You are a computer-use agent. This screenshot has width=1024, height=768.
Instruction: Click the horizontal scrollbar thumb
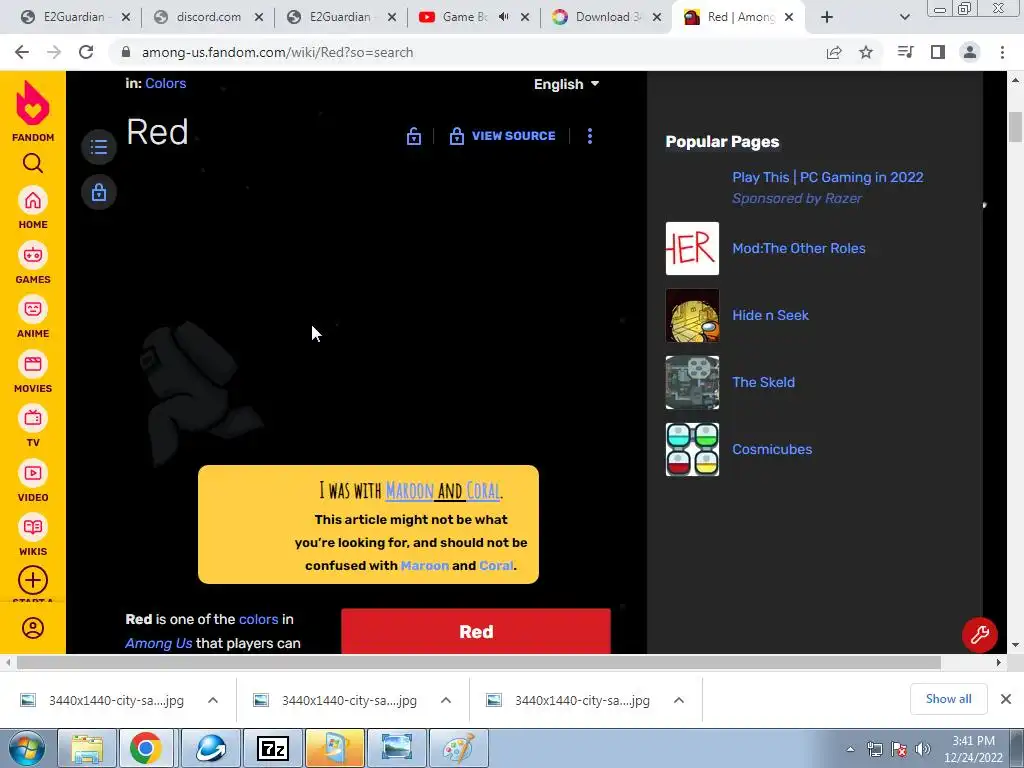[x=479, y=663]
